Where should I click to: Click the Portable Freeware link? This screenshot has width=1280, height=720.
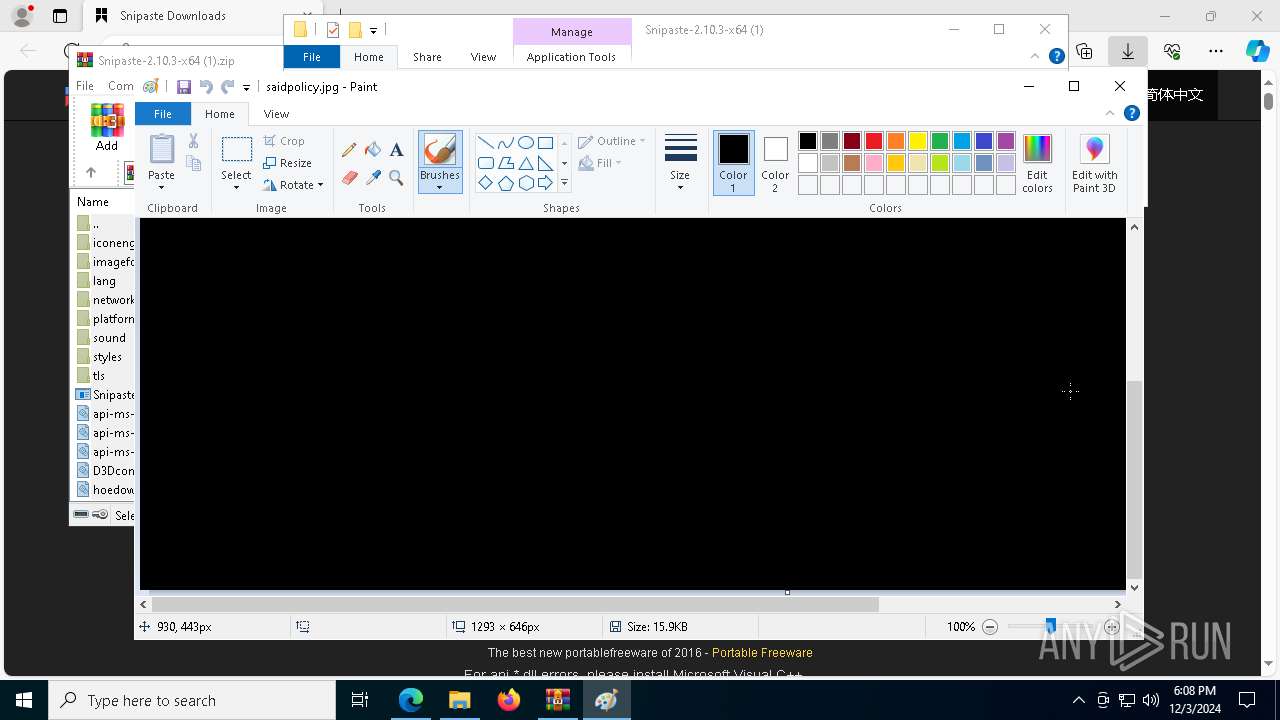pyautogui.click(x=762, y=653)
